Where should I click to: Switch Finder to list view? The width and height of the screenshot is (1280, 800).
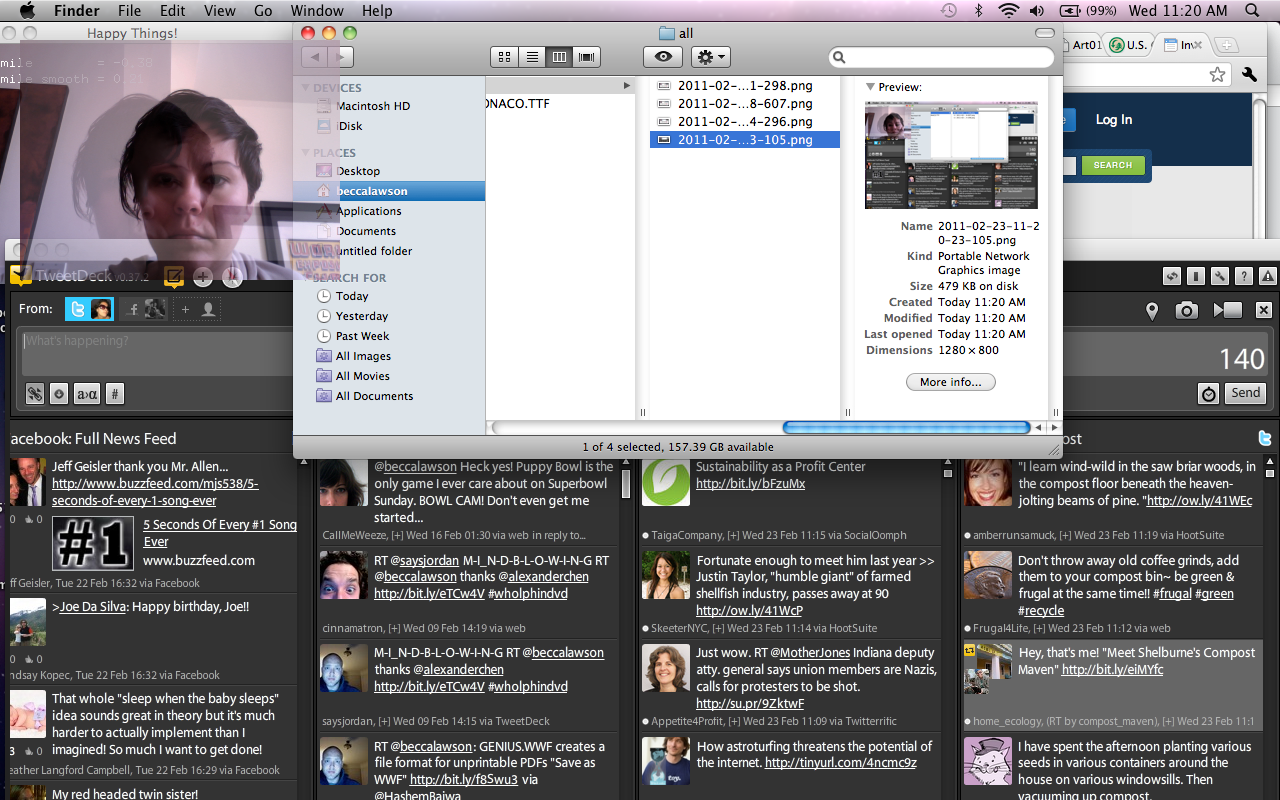(x=533, y=57)
